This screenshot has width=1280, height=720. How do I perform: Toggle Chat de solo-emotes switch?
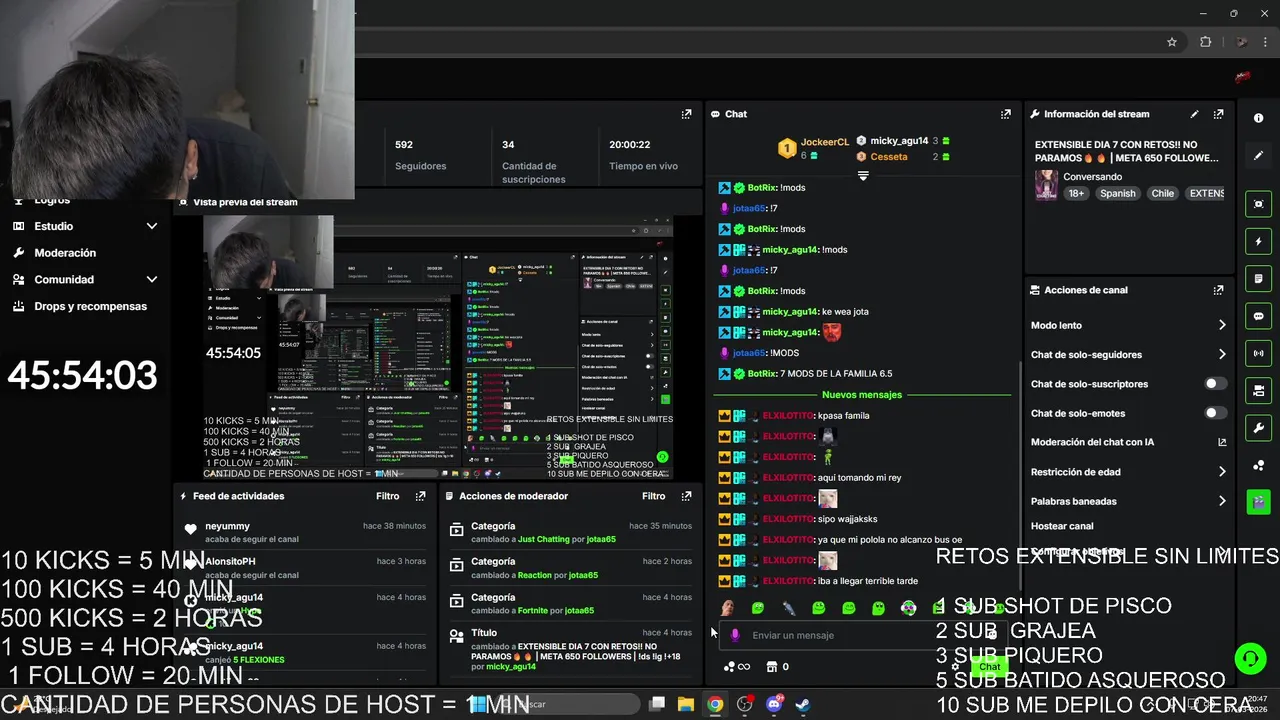click(1215, 413)
